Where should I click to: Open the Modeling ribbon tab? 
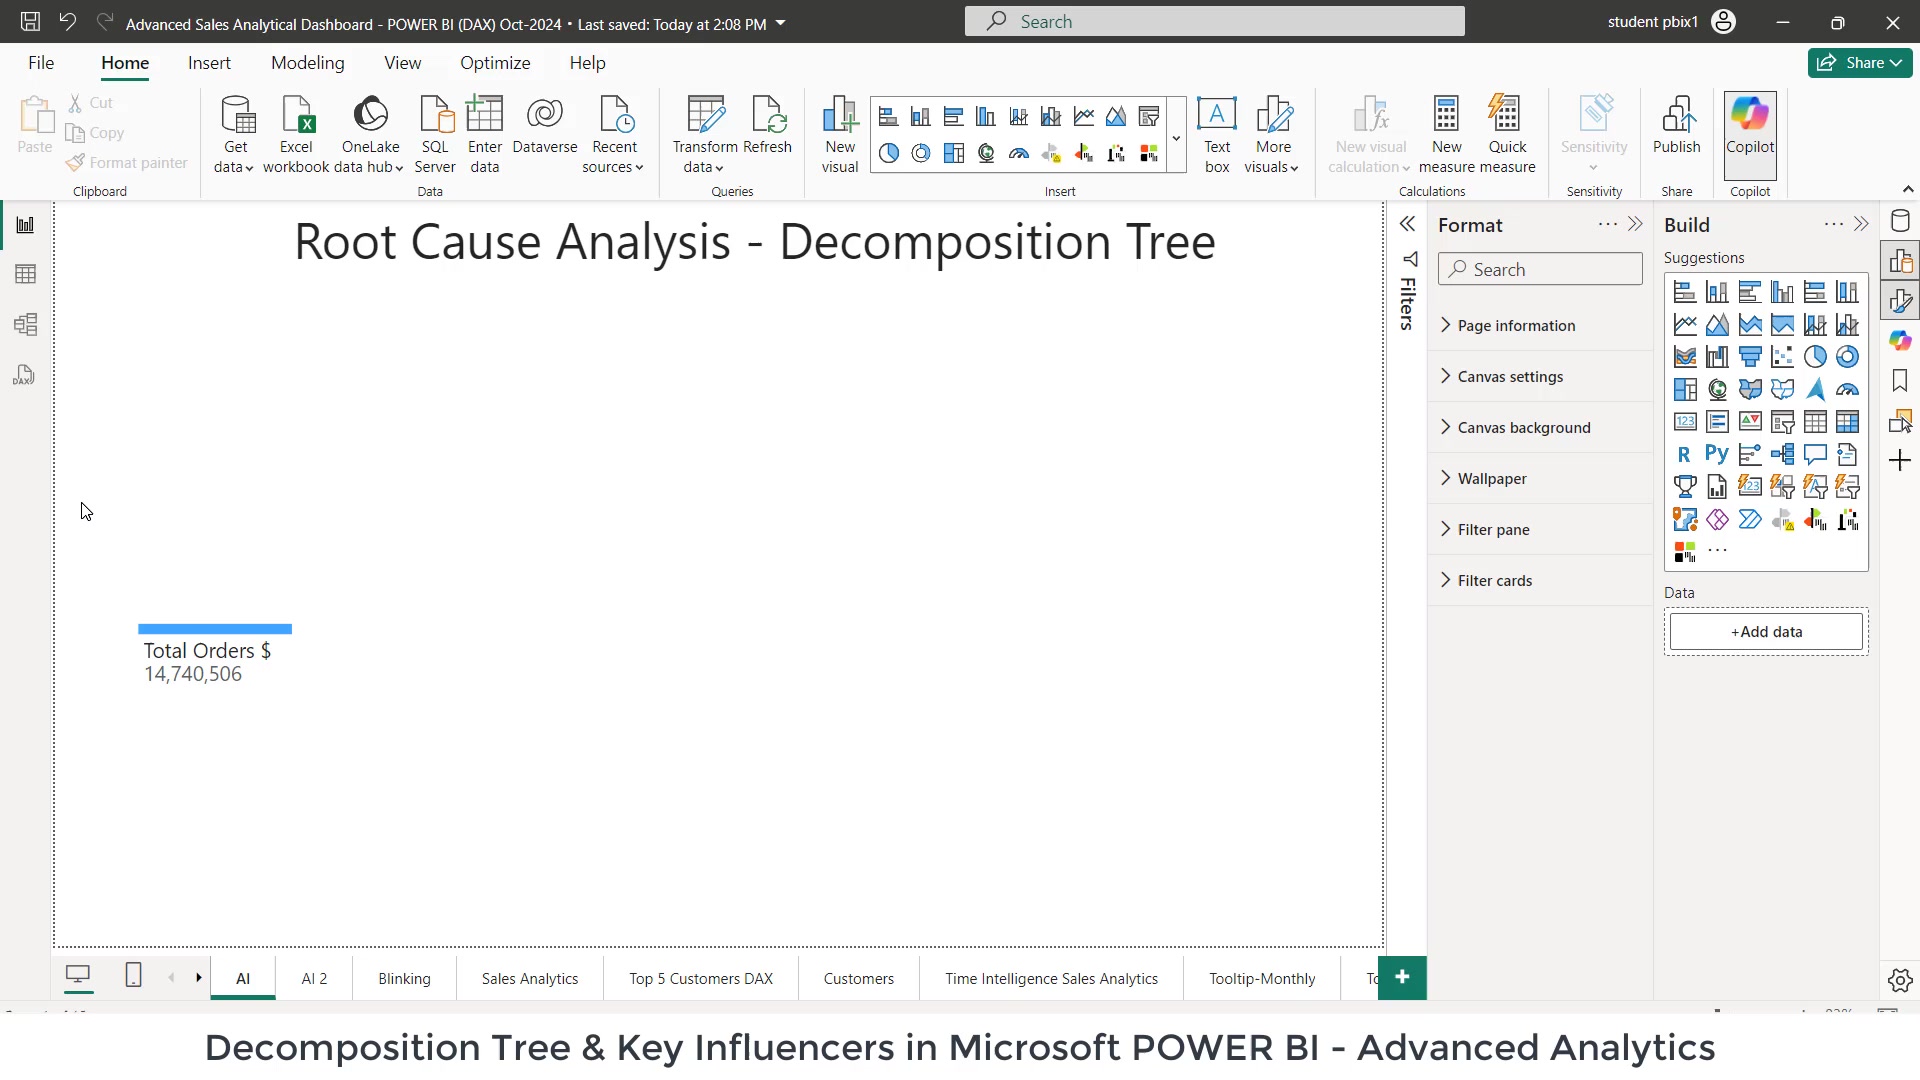[x=307, y=63]
